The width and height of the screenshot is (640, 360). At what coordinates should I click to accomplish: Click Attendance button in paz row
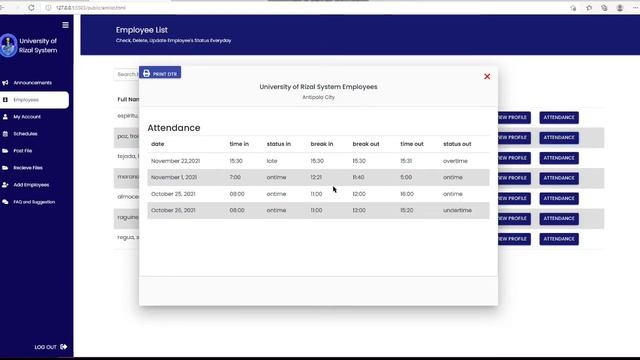(559, 138)
